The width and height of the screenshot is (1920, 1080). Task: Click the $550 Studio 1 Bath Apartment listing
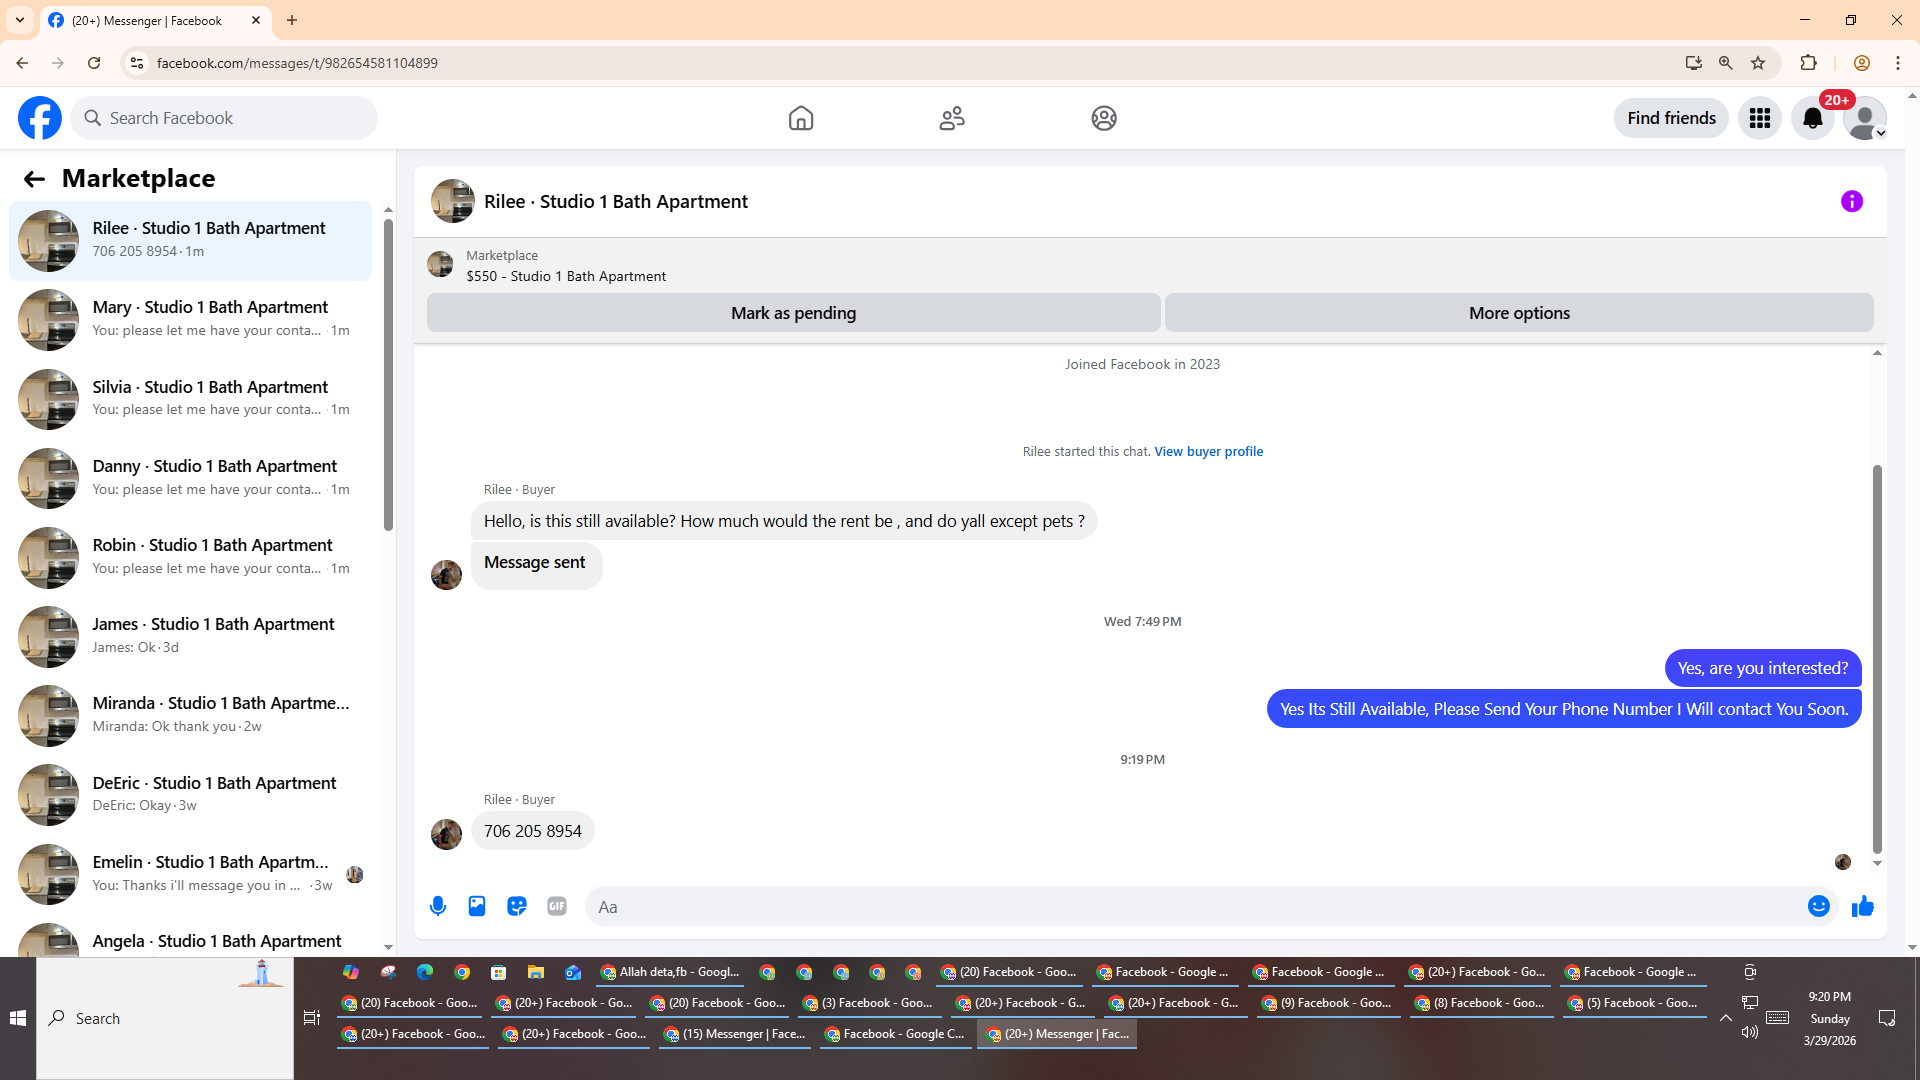pyautogui.click(x=566, y=276)
